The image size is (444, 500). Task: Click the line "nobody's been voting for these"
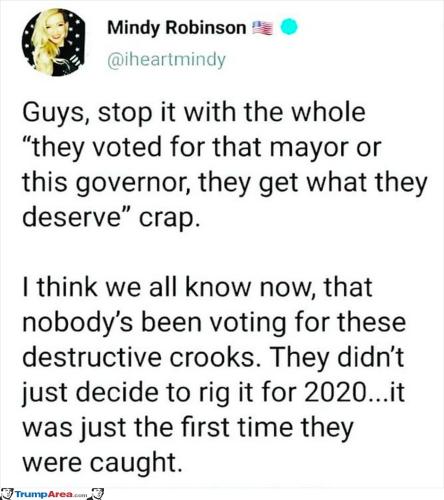coord(214,322)
